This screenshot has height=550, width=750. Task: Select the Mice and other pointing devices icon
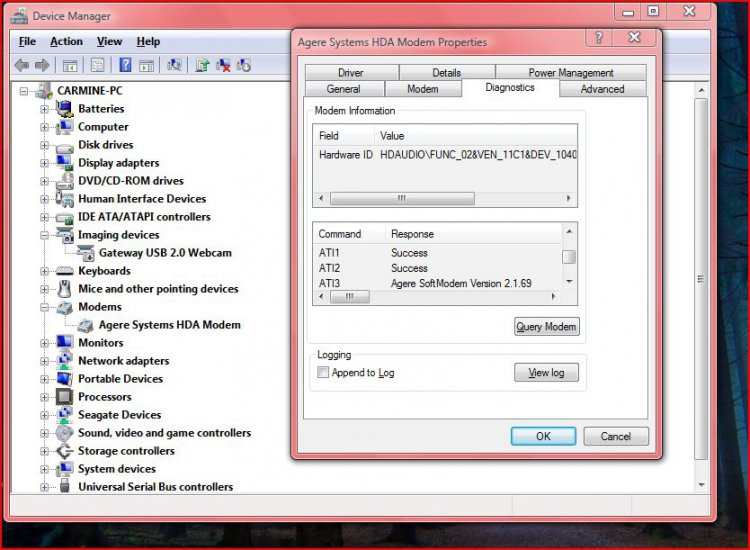pos(64,289)
